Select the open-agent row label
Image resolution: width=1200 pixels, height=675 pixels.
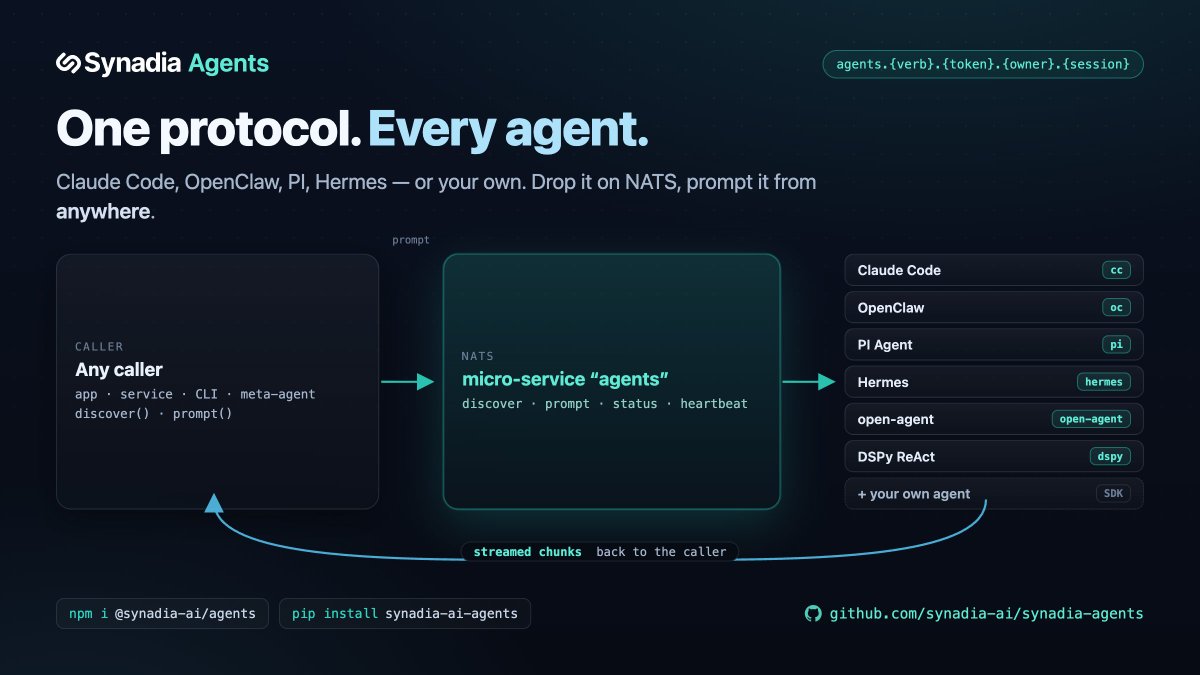pyautogui.click(x=896, y=419)
